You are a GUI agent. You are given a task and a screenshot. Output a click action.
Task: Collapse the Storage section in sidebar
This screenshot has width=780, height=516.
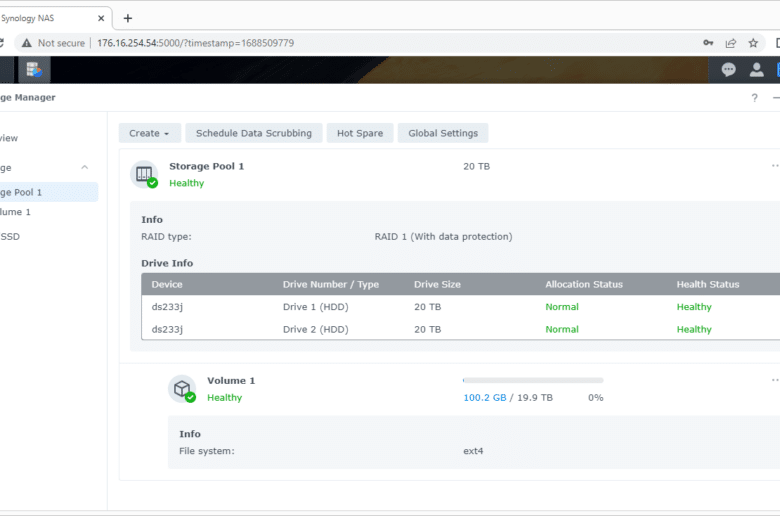tap(85, 168)
